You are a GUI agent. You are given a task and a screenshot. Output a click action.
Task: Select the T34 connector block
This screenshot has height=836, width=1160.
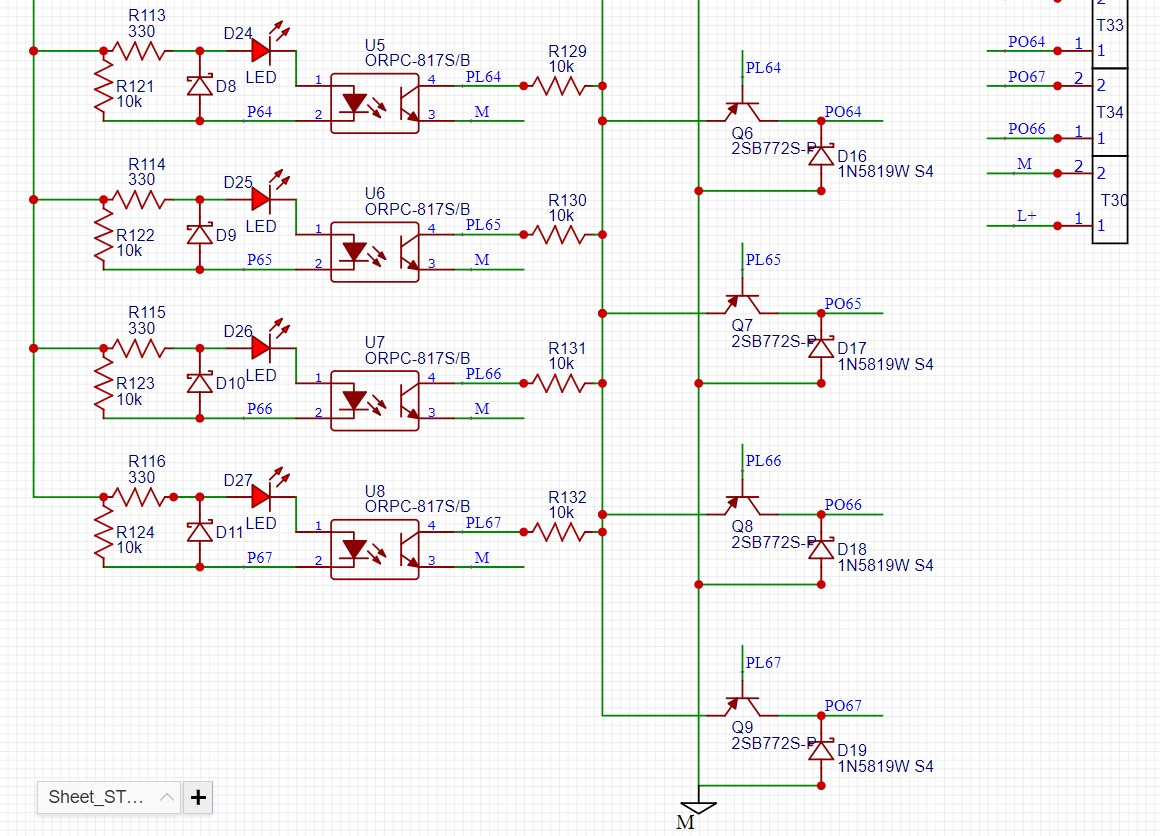(1109, 112)
